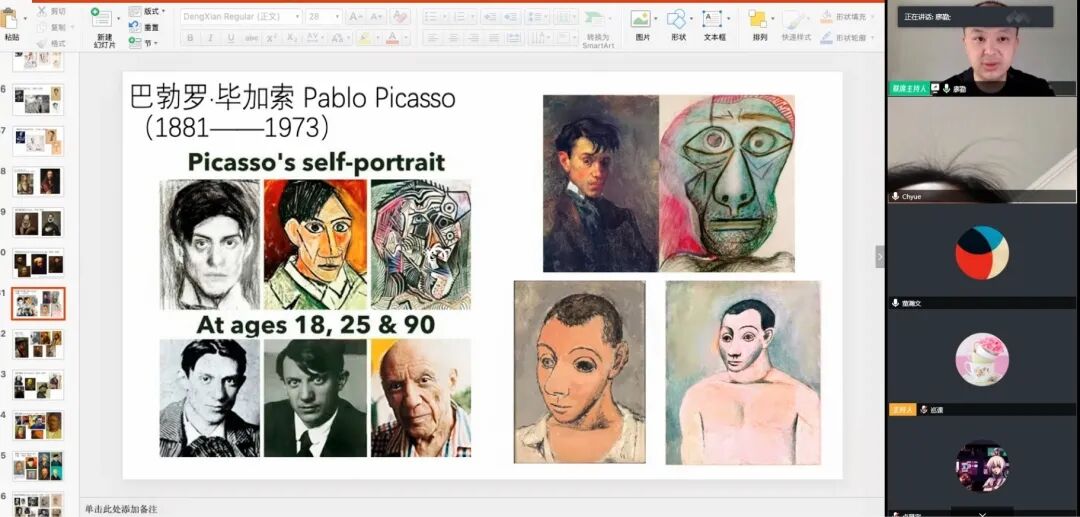Click the red-blue circular participant avatar
1080x517 pixels.
pos(982,253)
